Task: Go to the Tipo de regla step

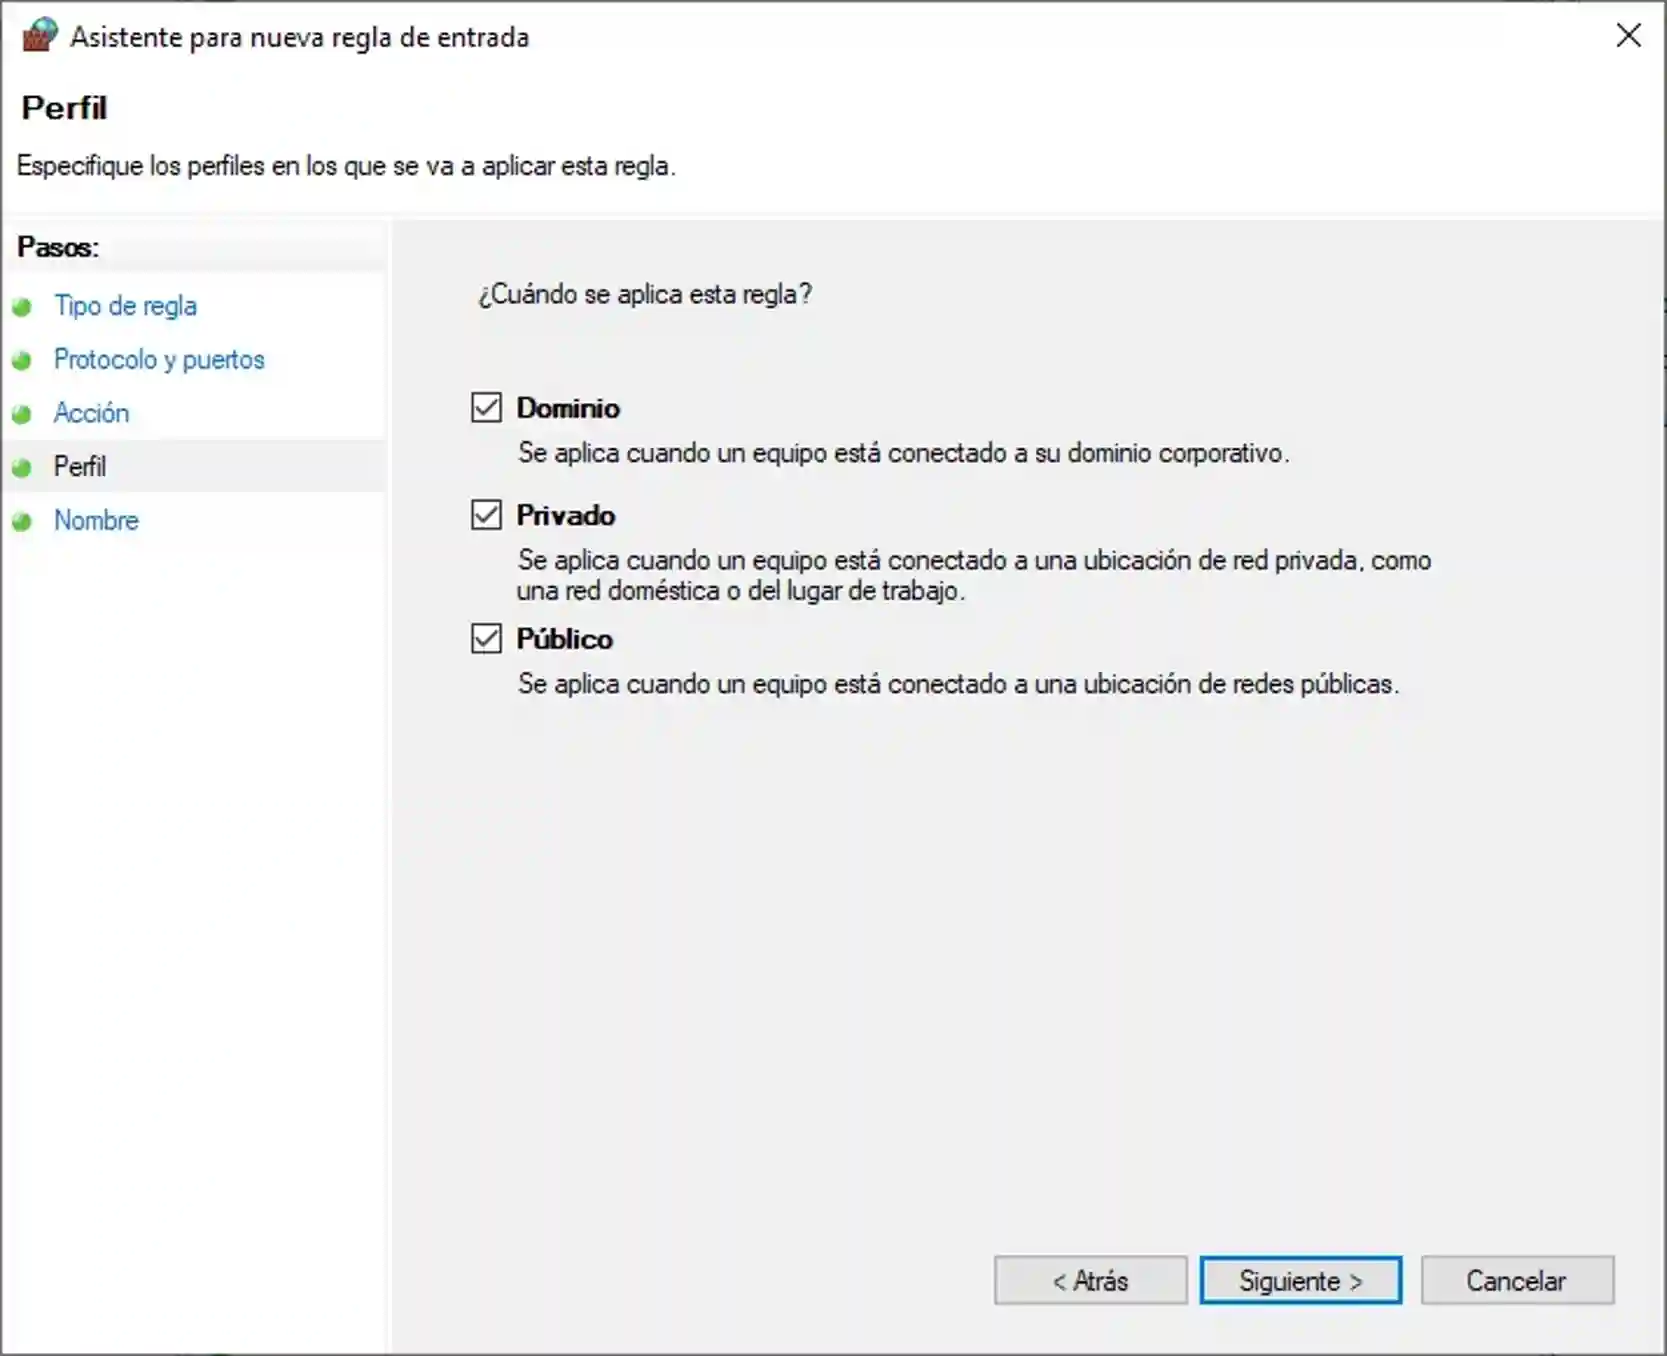Action: pos(125,306)
